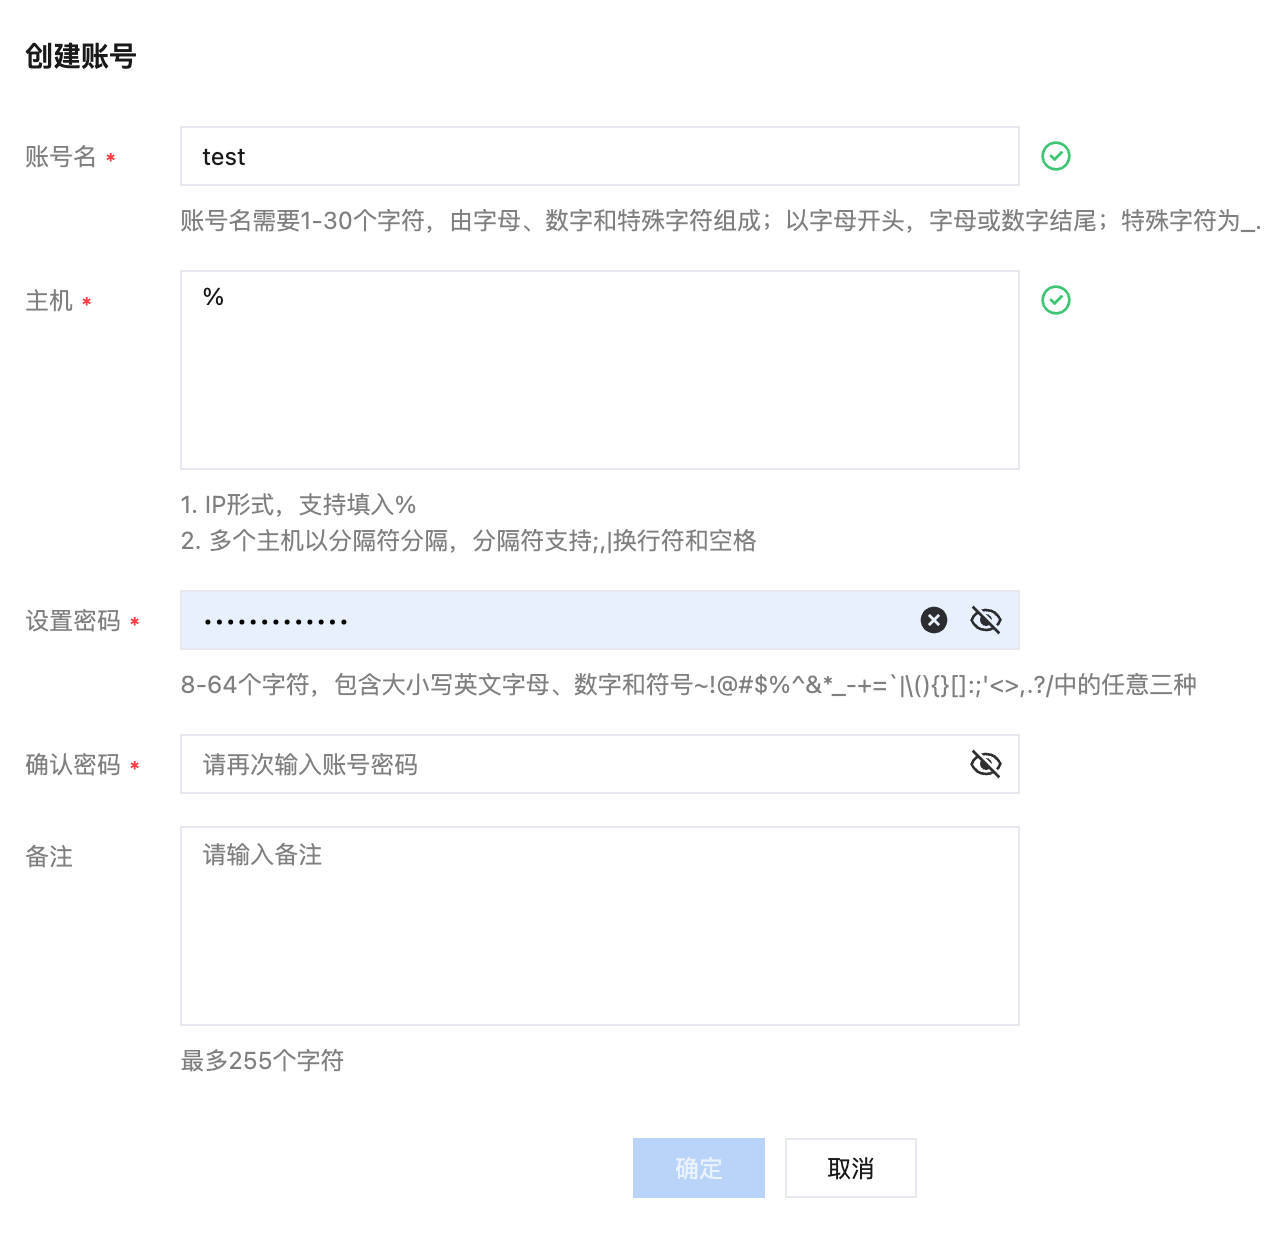Click the 最多255个字符 hint text
This screenshot has width=1280, height=1236.
(x=262, y=1061)
